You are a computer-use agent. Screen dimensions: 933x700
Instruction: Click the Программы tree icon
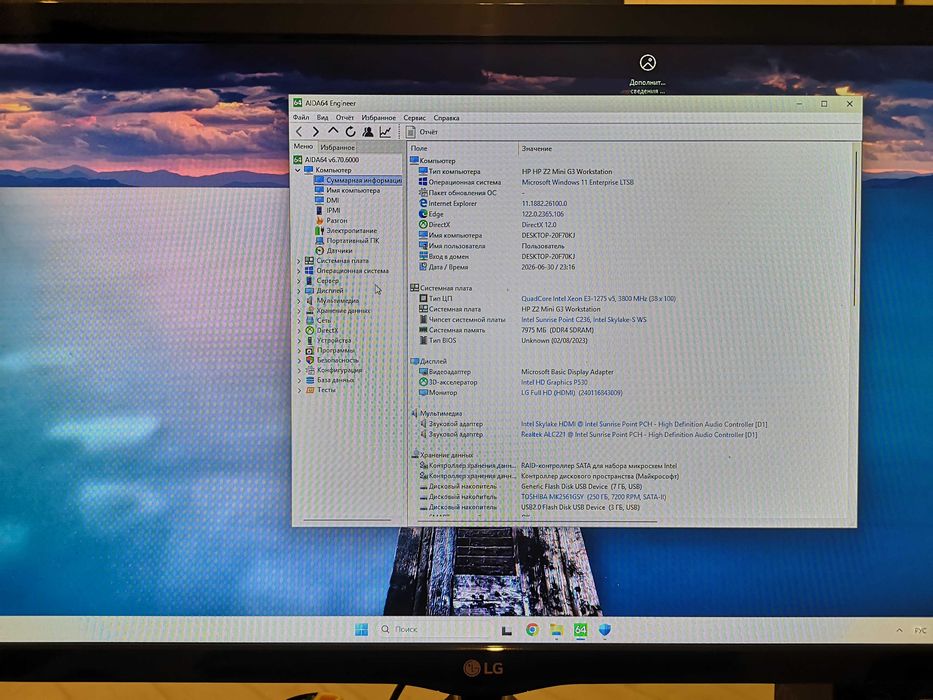[309, 350]
